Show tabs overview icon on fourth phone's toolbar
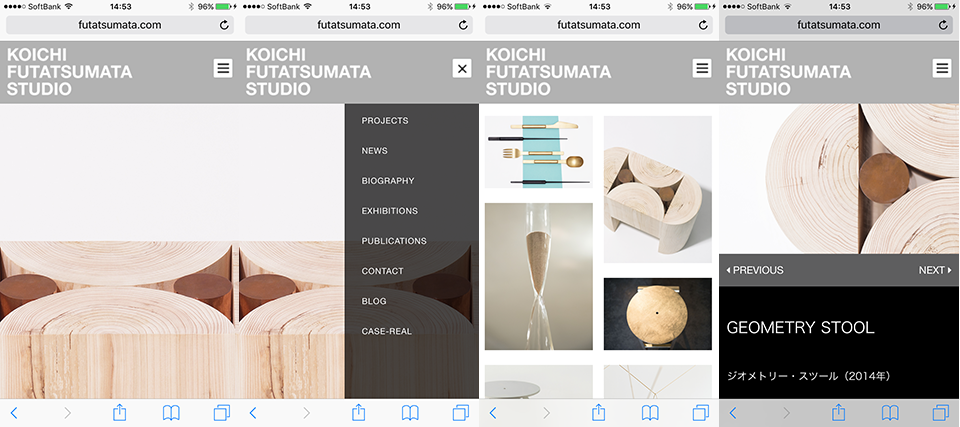This screenshot has height=427, width=960. click(x=940, y=413)
